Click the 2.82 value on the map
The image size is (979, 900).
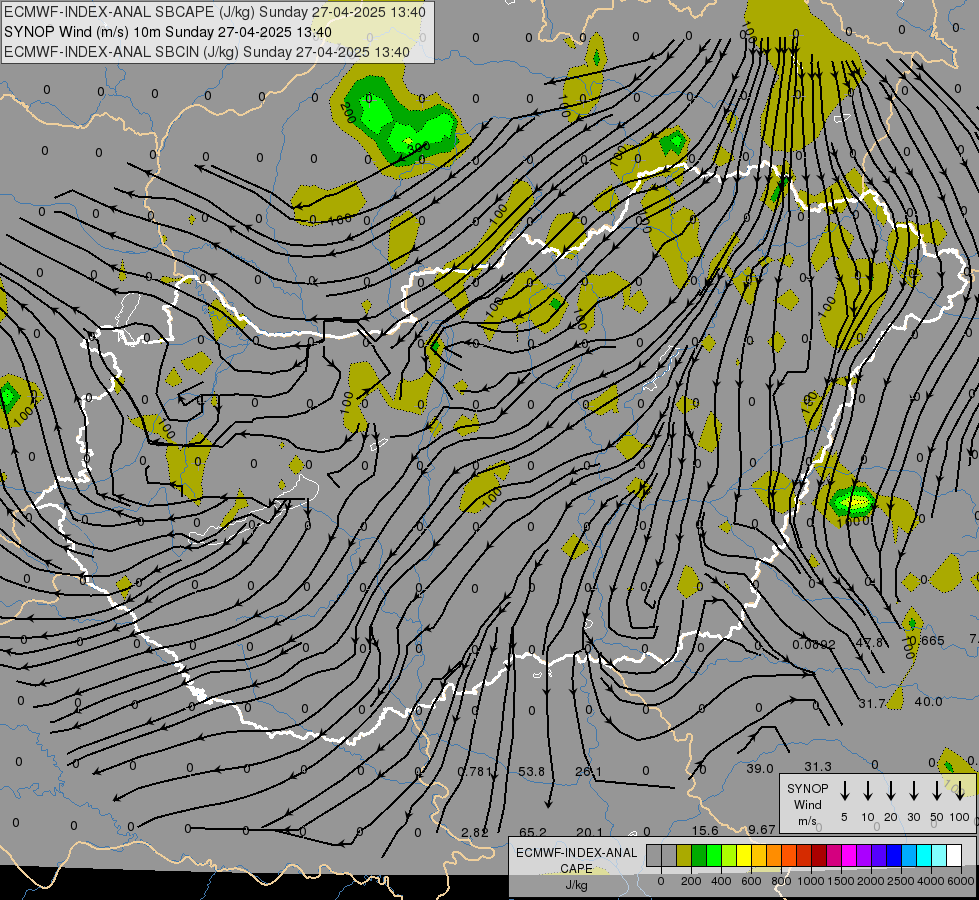click(475, 832)
